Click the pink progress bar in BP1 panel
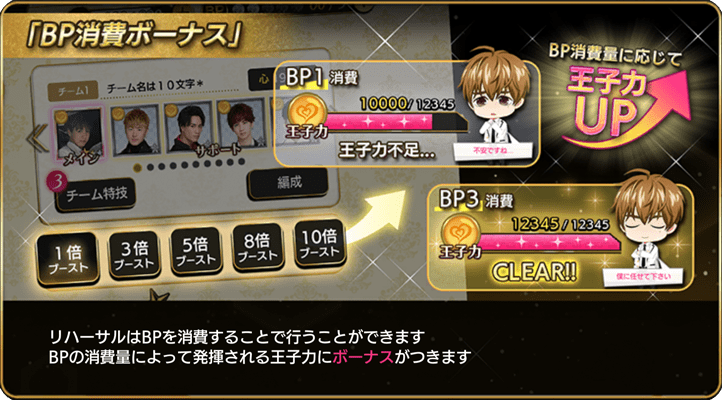 pos(396,122)
